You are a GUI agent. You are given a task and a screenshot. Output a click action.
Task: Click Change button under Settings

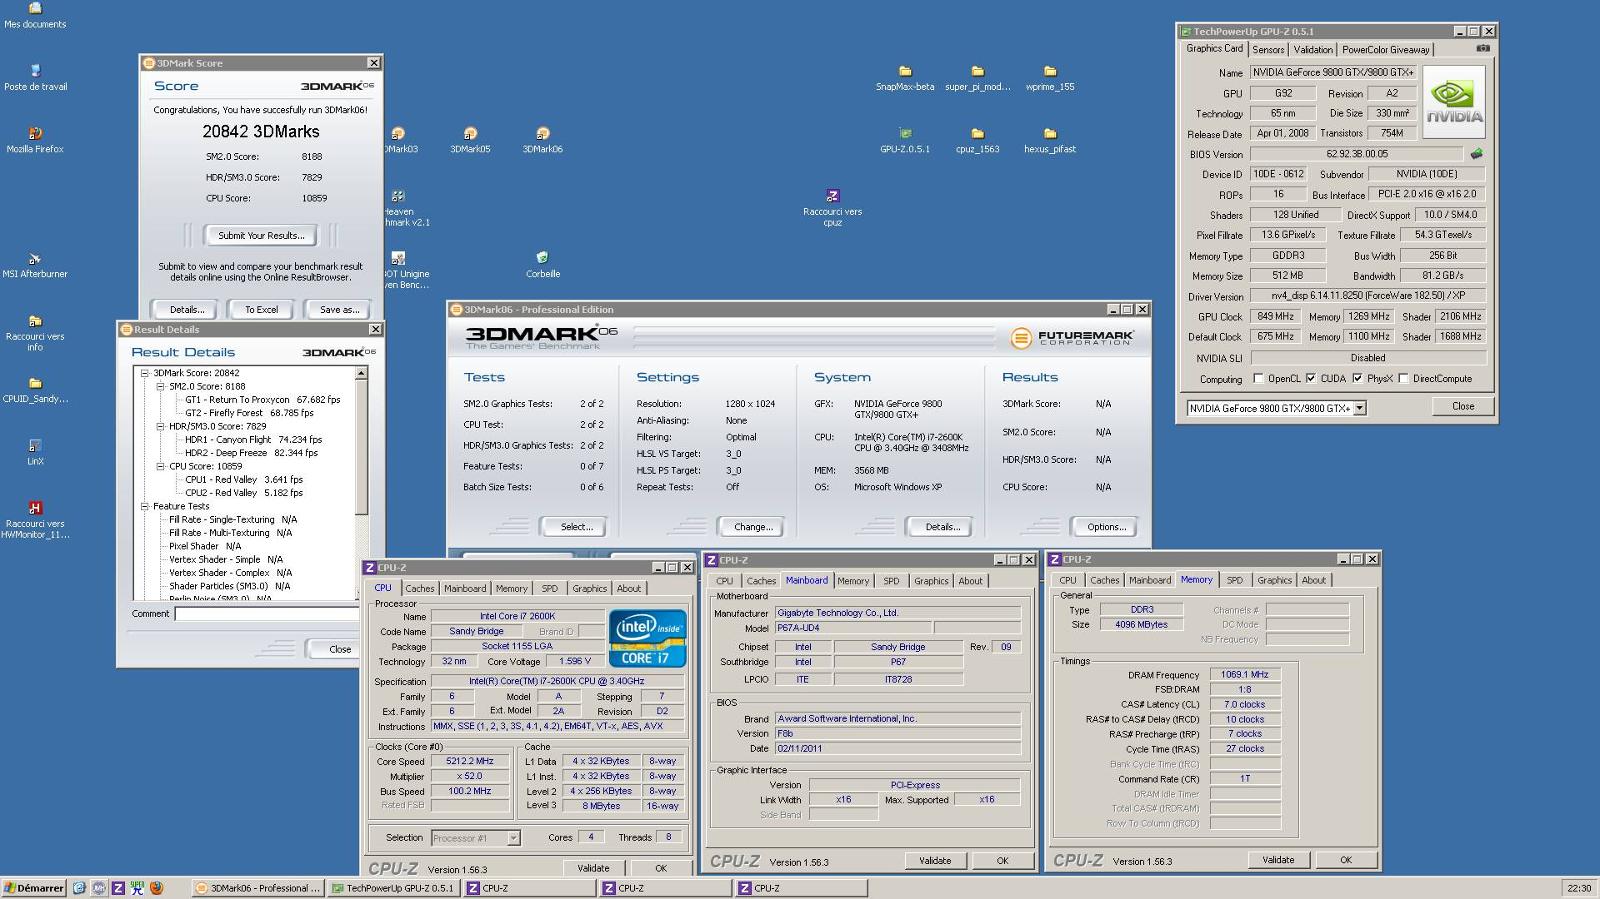(x=752, y=527)
